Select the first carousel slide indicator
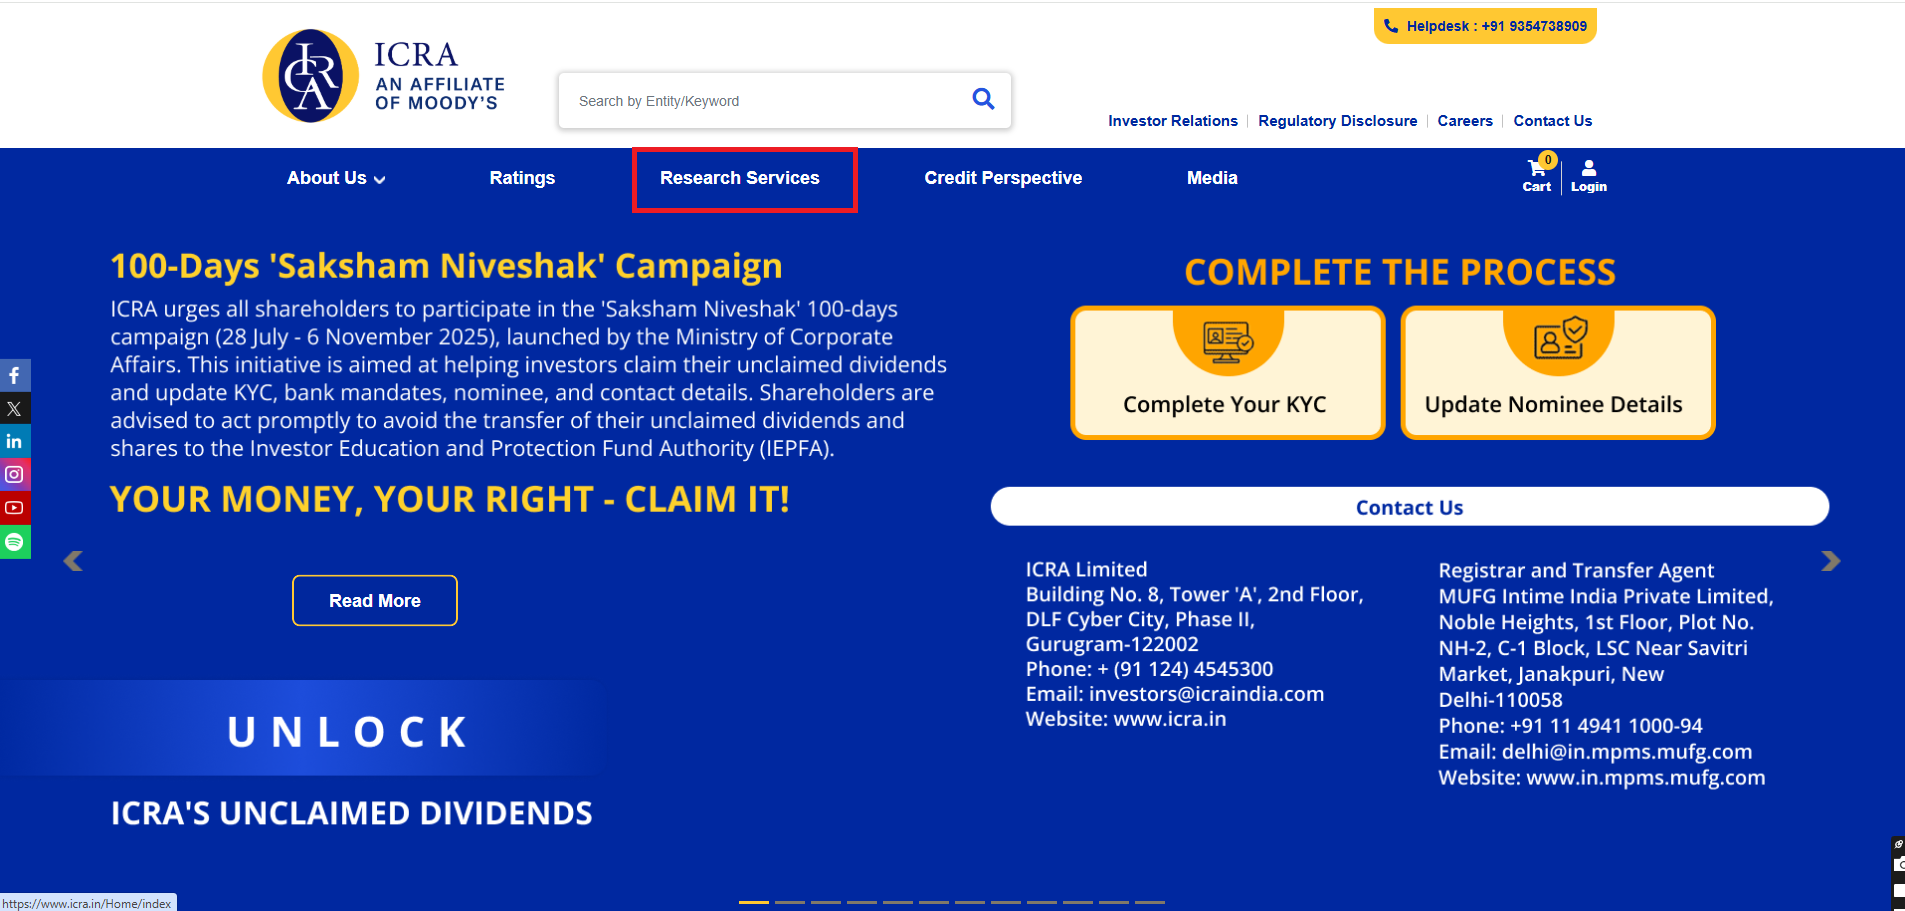This screenshot has width=1905, height=911. pos(754,902)
